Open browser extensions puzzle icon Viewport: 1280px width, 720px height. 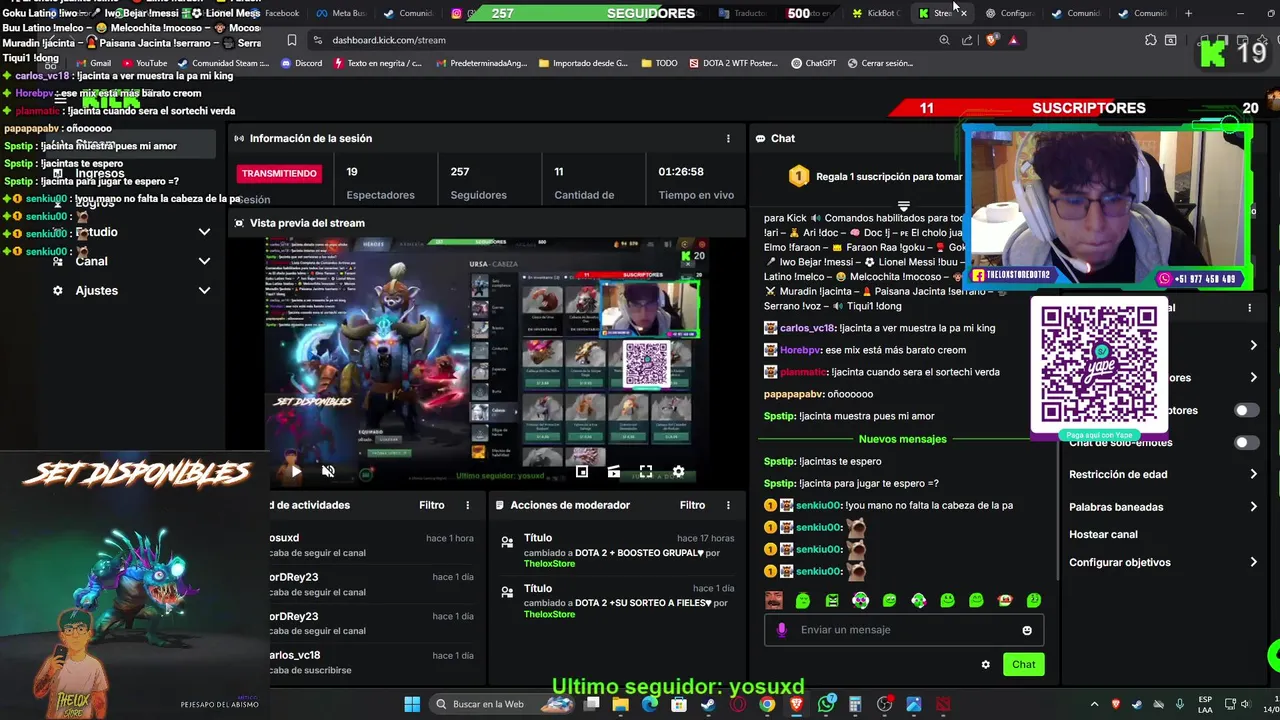[x=1150, y=40]
